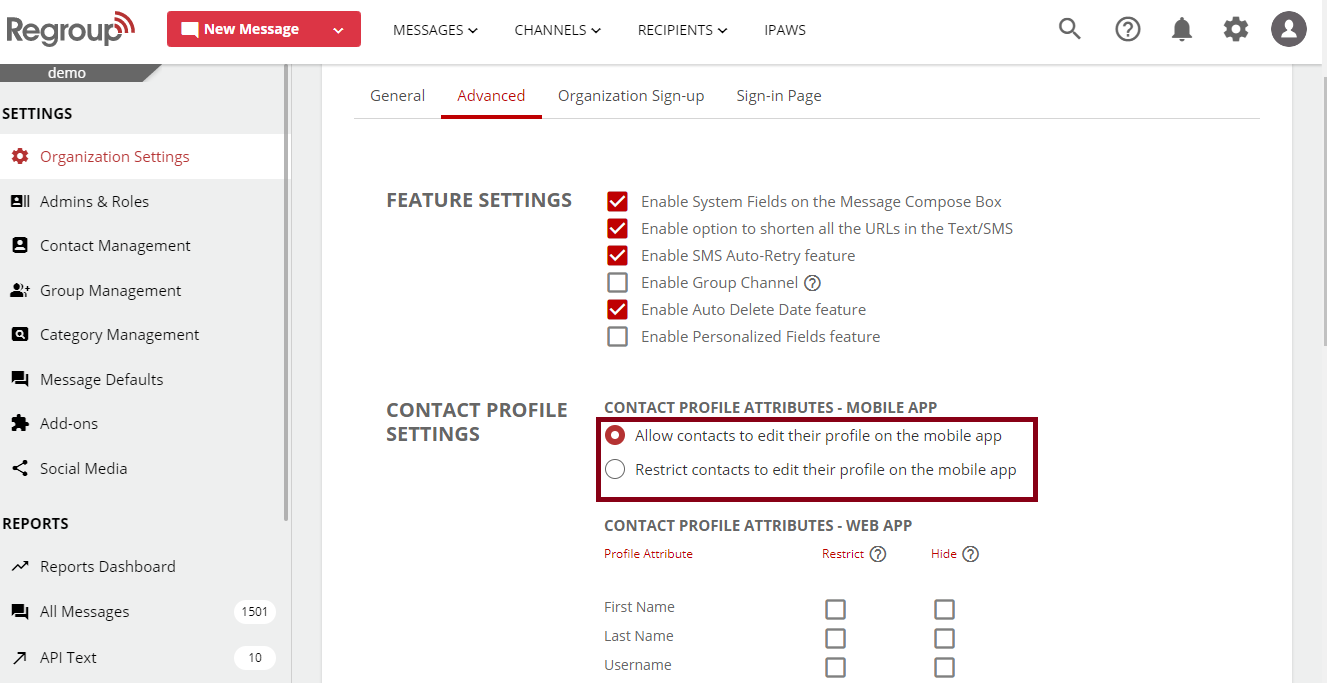1327x683 pixels.
Task: Uncheck Enable SMS Auto-Retry feature
Action: pos(618,256)
